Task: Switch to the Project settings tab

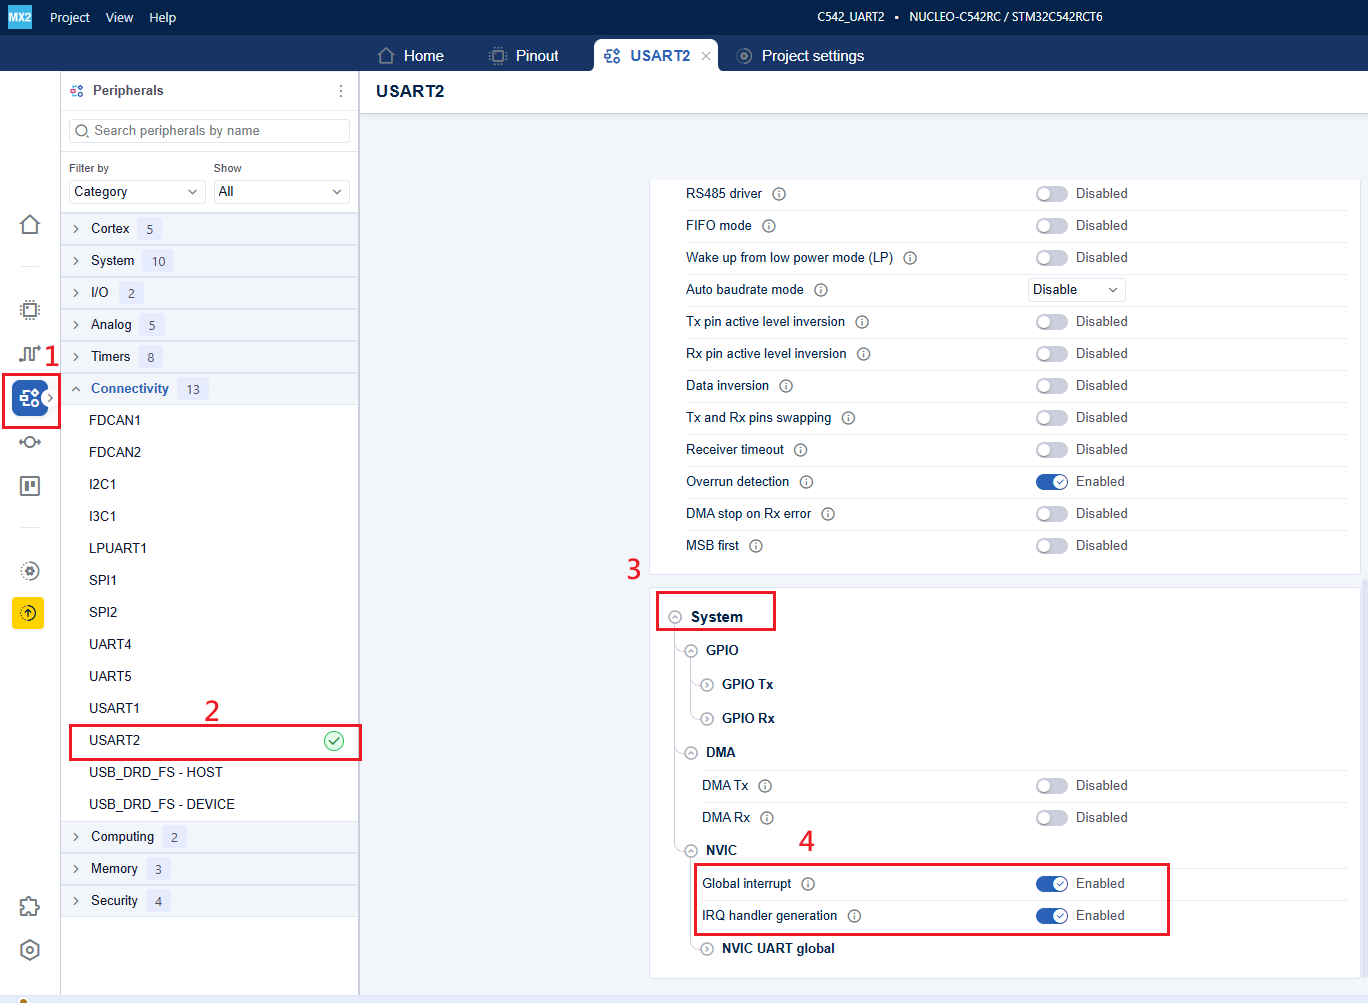Action: [x=801, y=56]
